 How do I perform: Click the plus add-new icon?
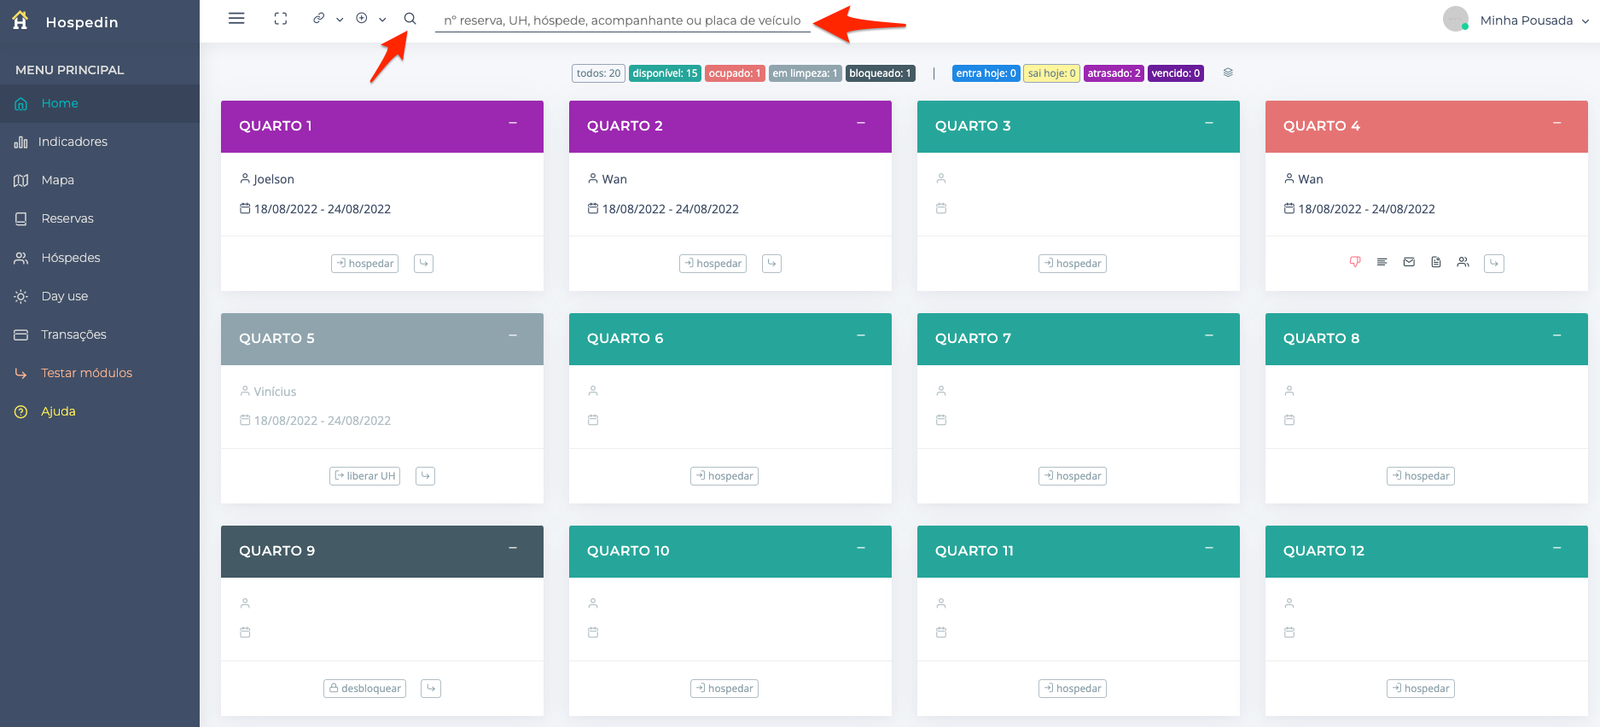coord(362,18)
